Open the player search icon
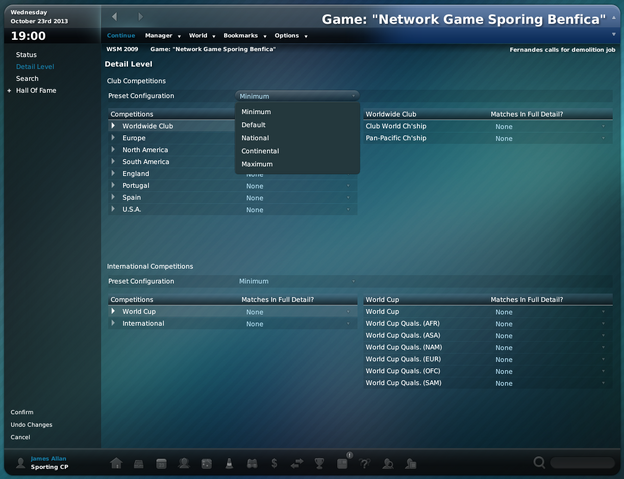624x479 pixels. coord(388,463)
